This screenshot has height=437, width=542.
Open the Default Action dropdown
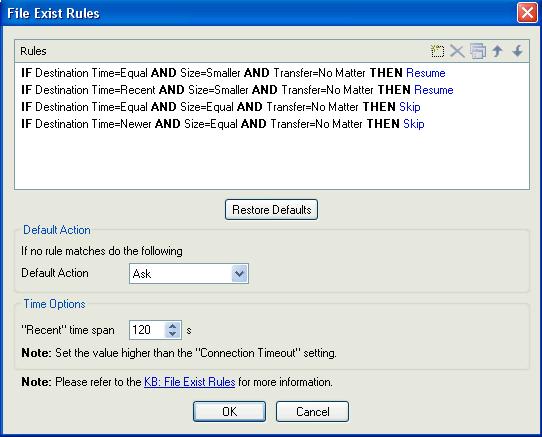point(239,273)
